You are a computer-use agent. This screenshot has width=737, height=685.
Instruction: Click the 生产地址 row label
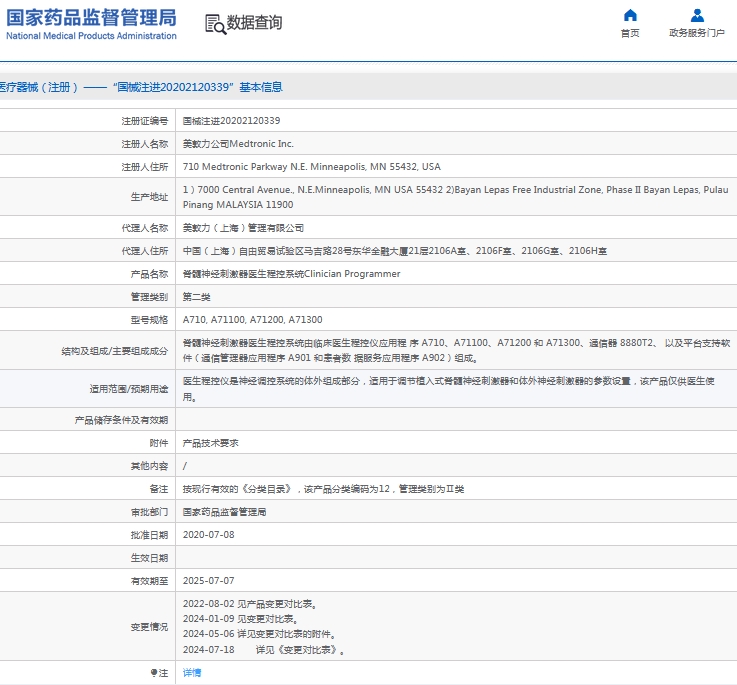[x=149, y=197]
